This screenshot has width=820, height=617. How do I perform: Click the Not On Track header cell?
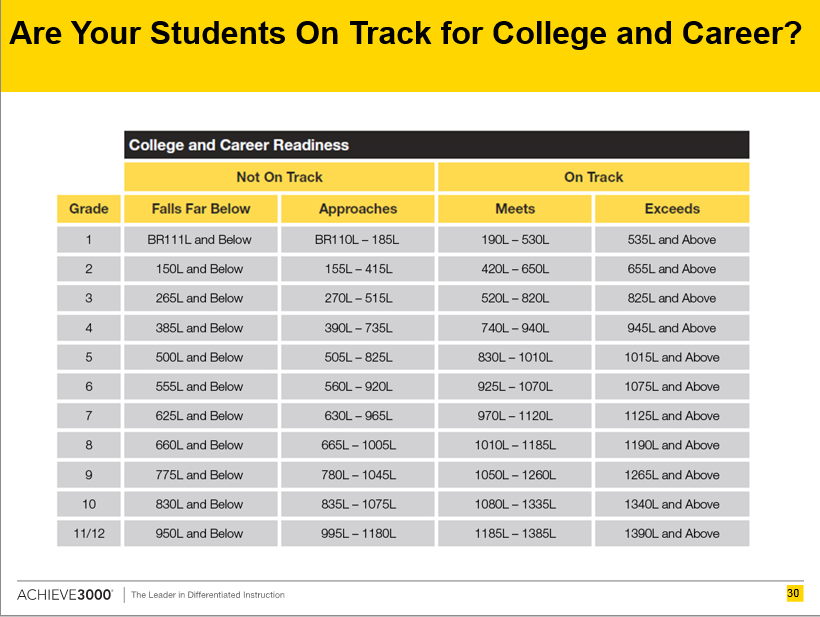pos(279,177)
